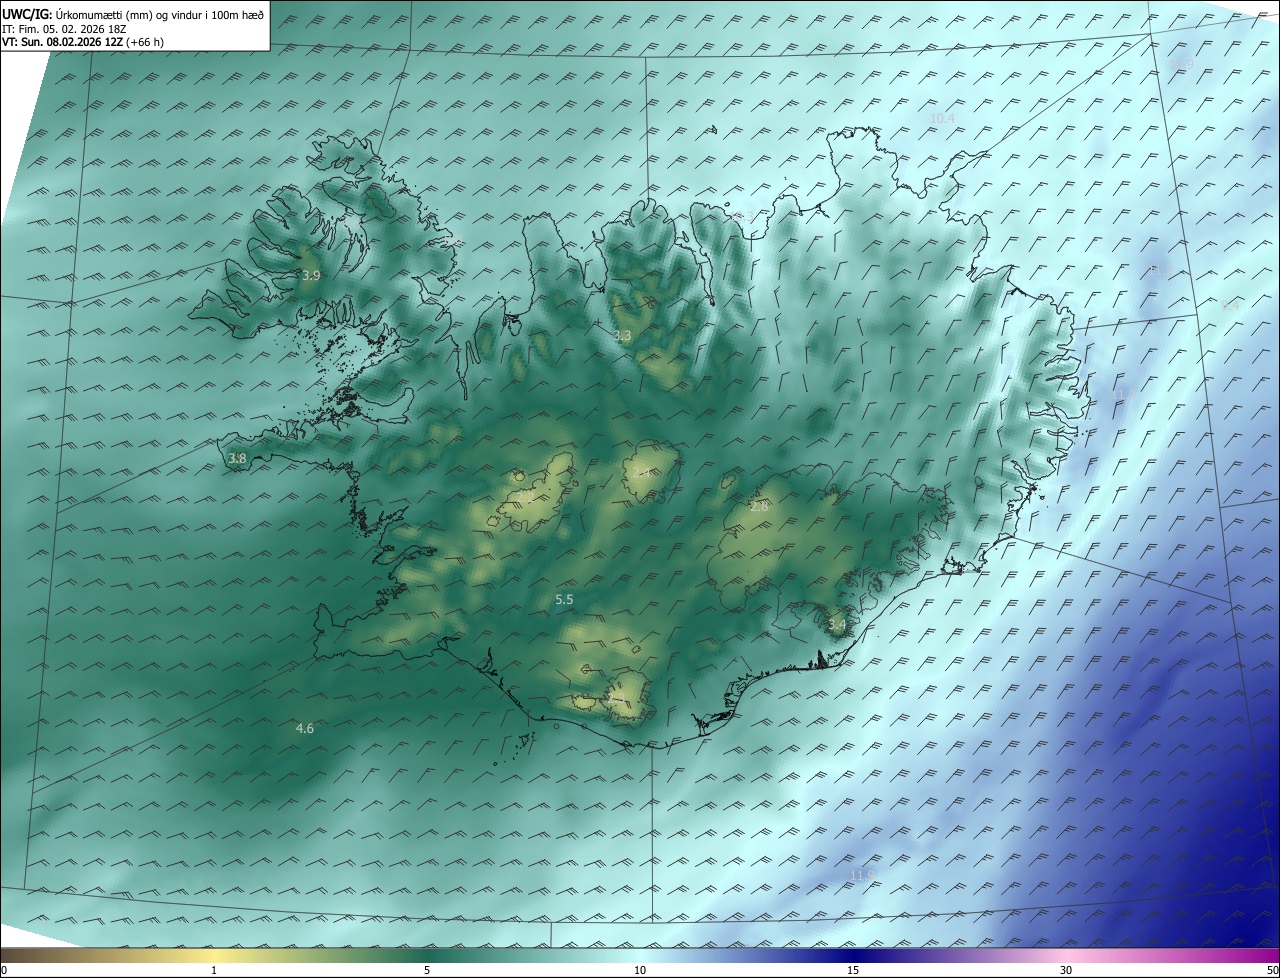This screenshot has width=1280, height=978.
Task: Click the title 'Úrkomumætti (mm) og vindur í 100m hæð'
Action: 160,13
